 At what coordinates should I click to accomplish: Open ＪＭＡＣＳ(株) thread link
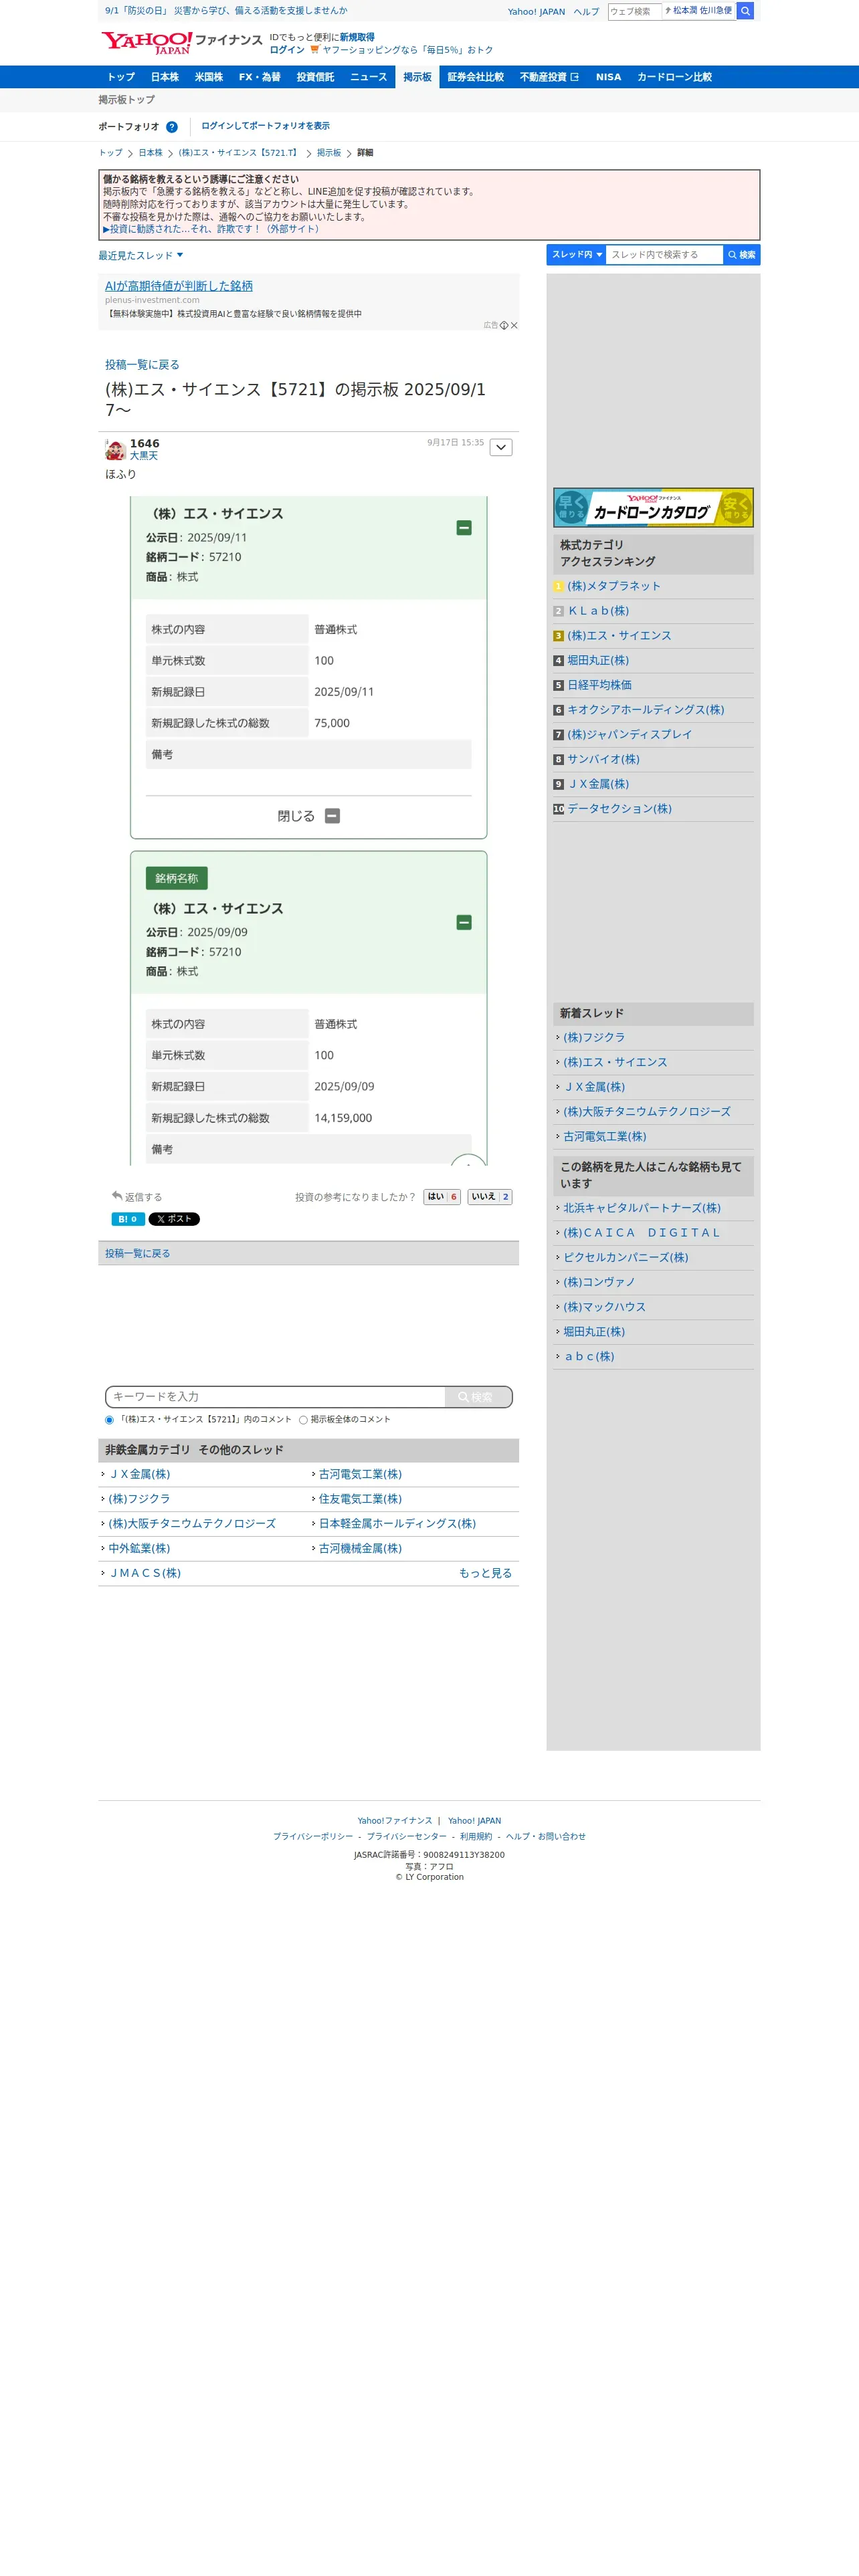pos(145,1573)
